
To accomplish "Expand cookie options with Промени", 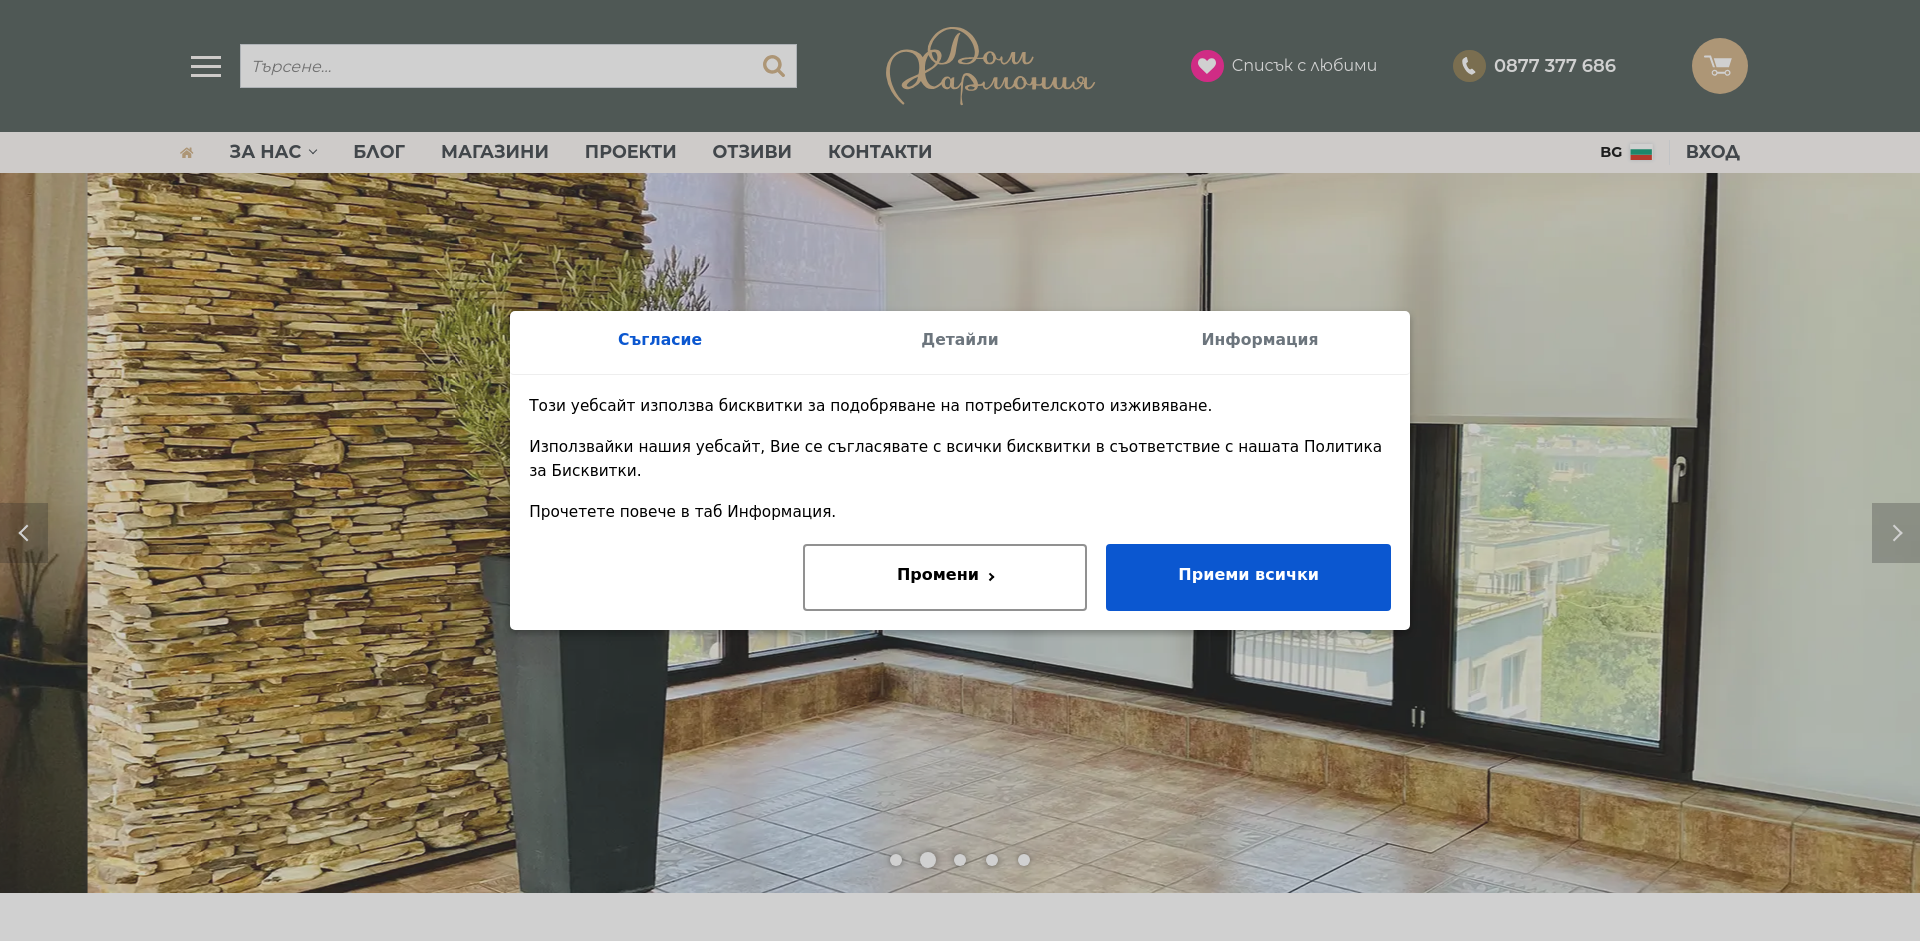I will [945, 577].
